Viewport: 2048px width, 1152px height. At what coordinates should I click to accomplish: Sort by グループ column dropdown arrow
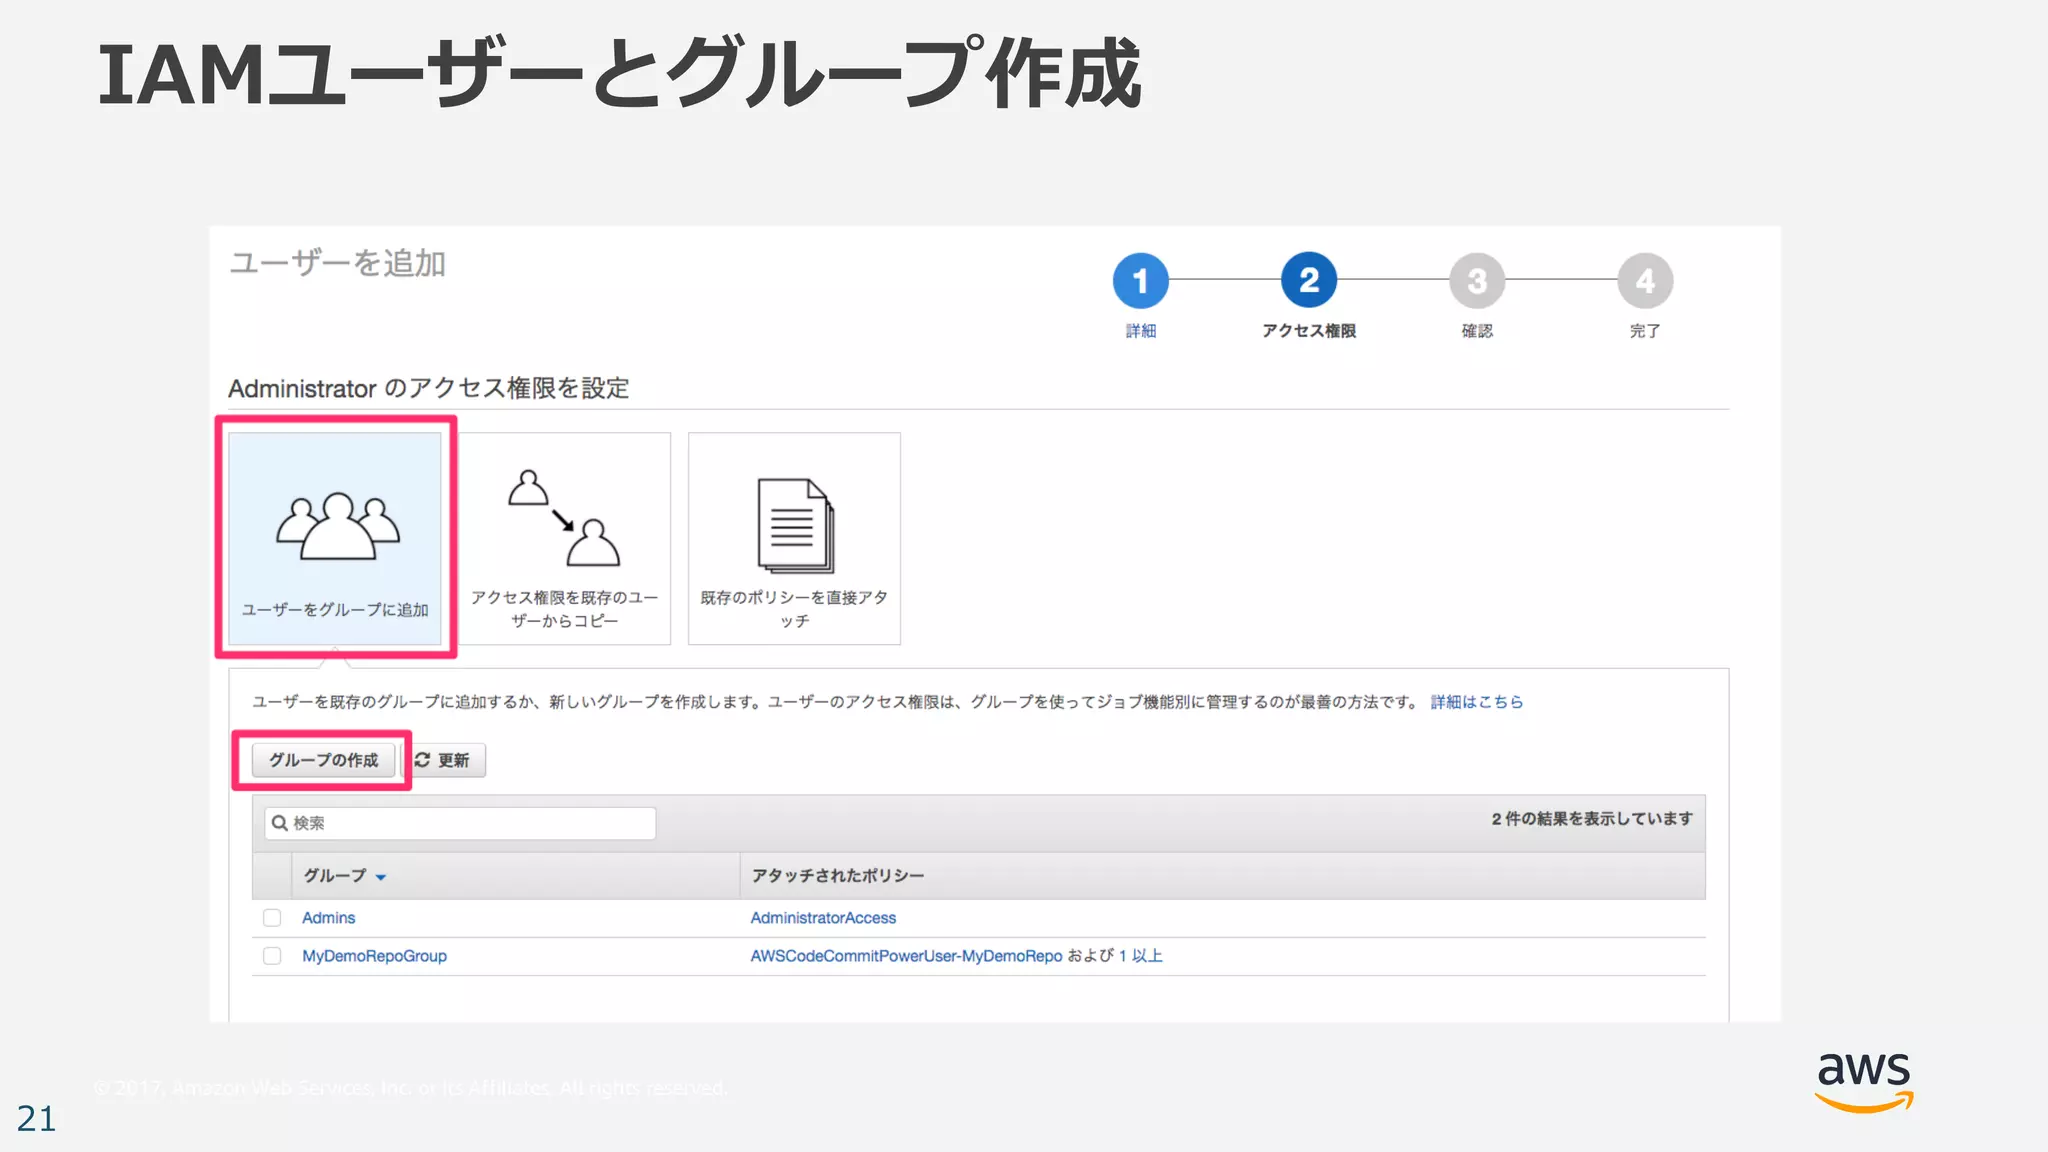pos(381,877)
